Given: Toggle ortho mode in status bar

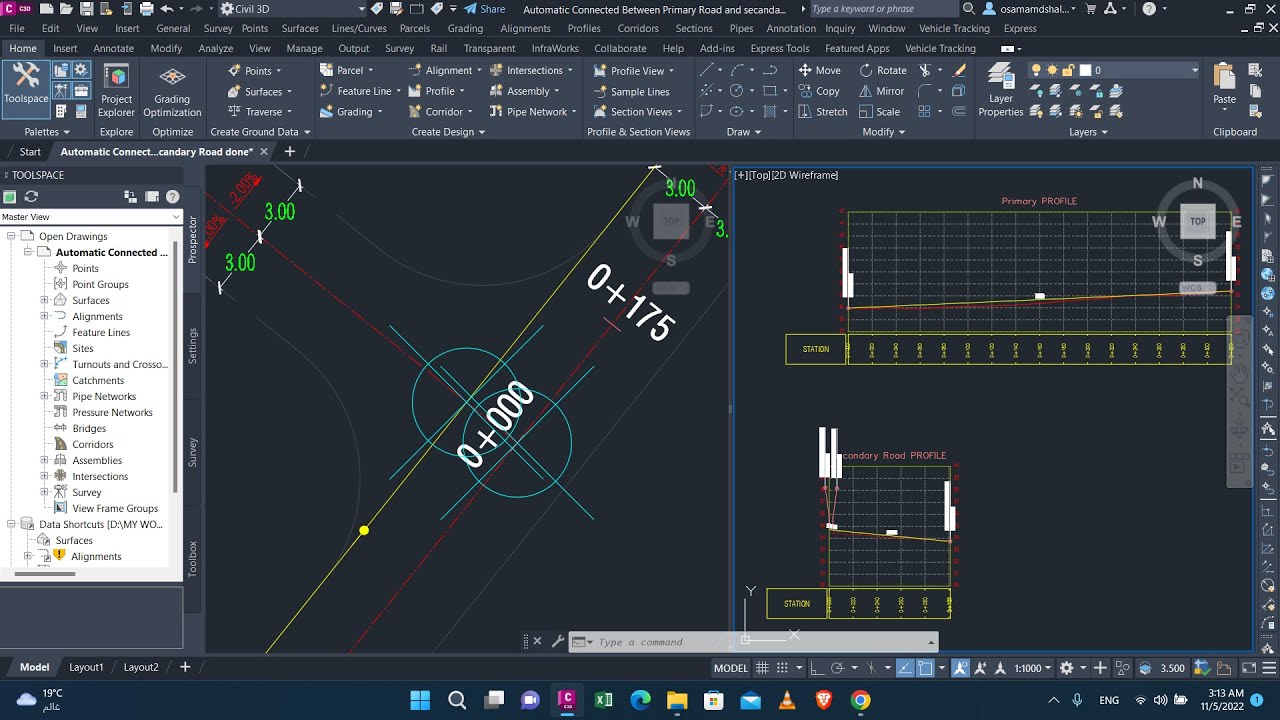Looking at the screenshot, I should coord(816,668).
